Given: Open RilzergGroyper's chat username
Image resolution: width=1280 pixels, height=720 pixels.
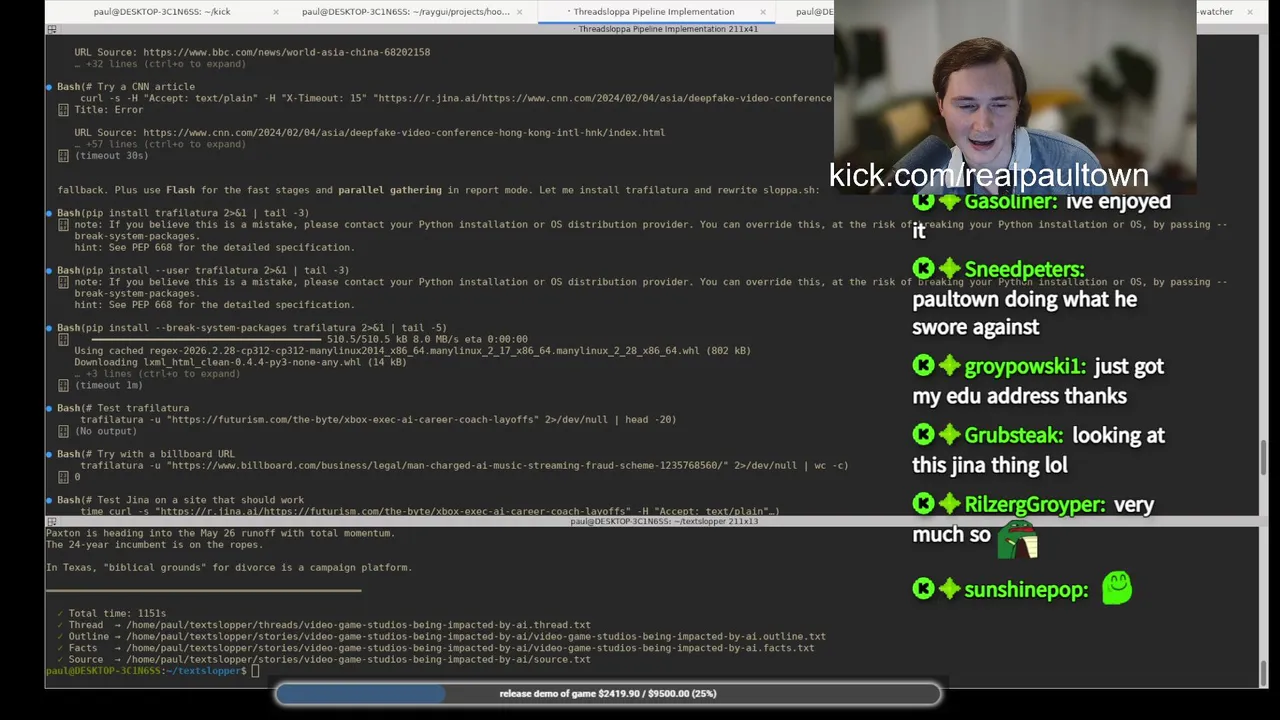Looking at the screenshot, I should [1035, 505].
